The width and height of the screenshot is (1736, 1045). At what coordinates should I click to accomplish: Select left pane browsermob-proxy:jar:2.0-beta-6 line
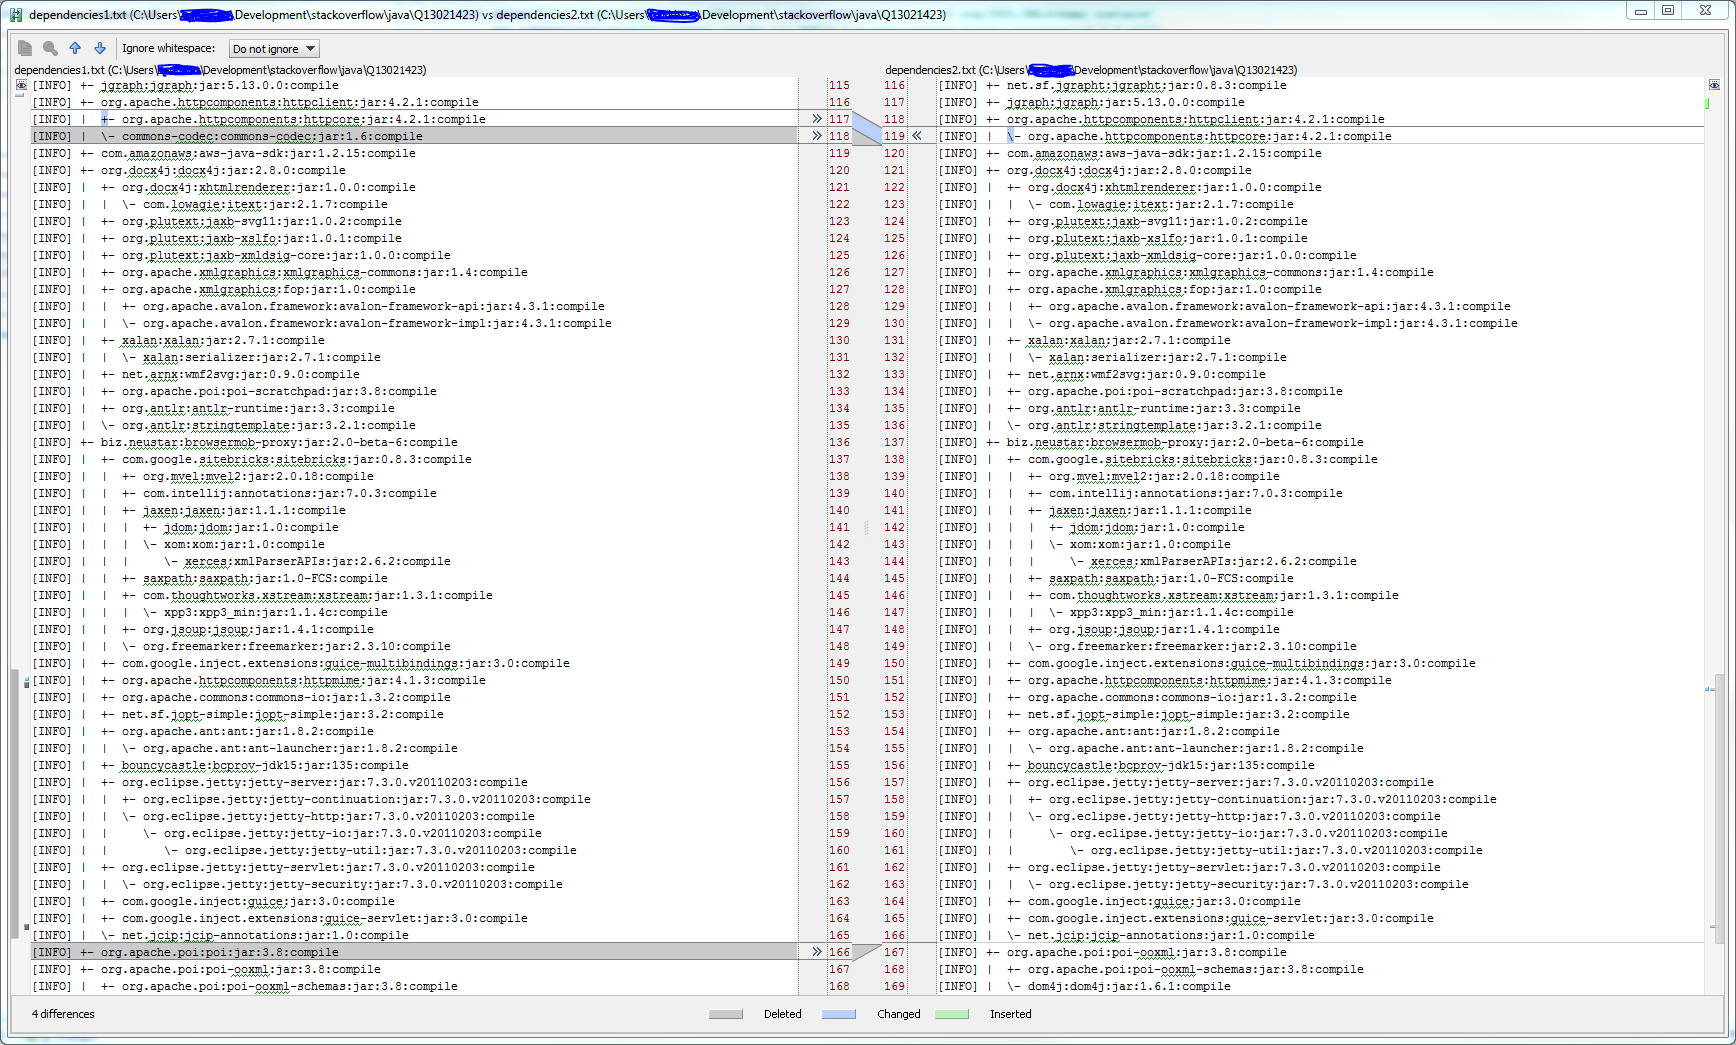tap(414, 442)
